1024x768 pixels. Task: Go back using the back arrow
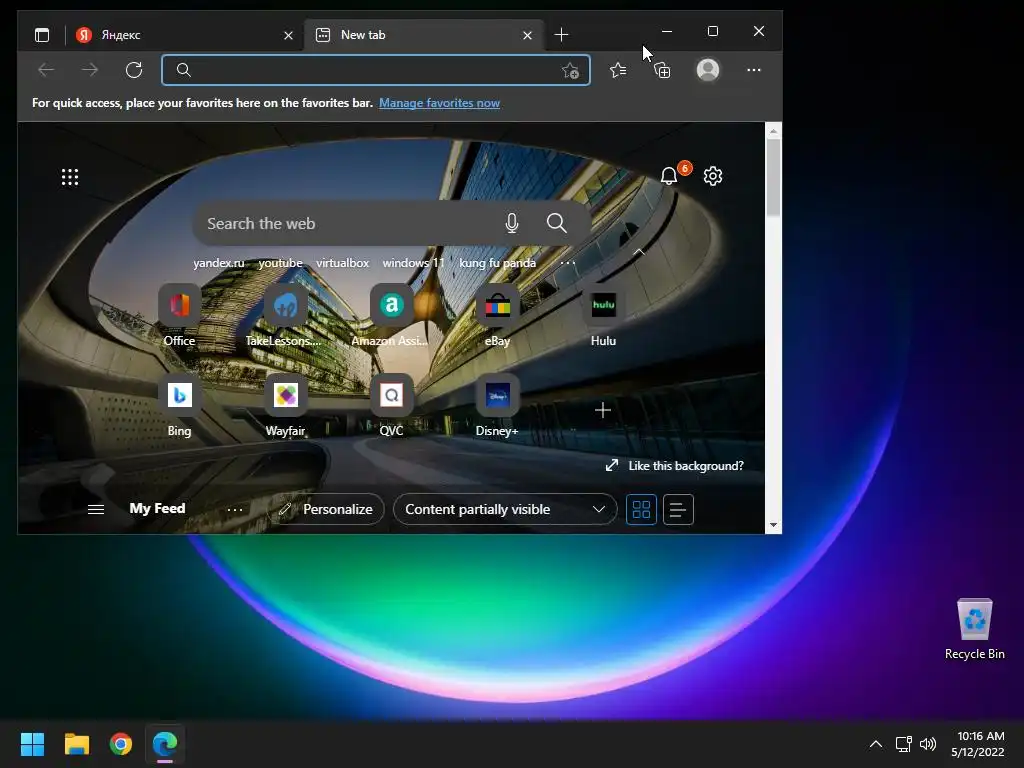pos(46,70)
